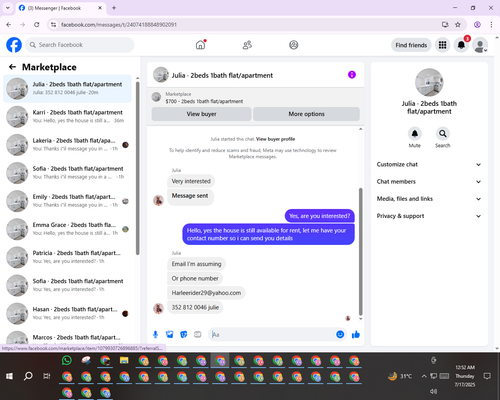Open the Facebook menu grid icon
The width and height of the screenshot is (500, 400).
[x=442, y=45]
